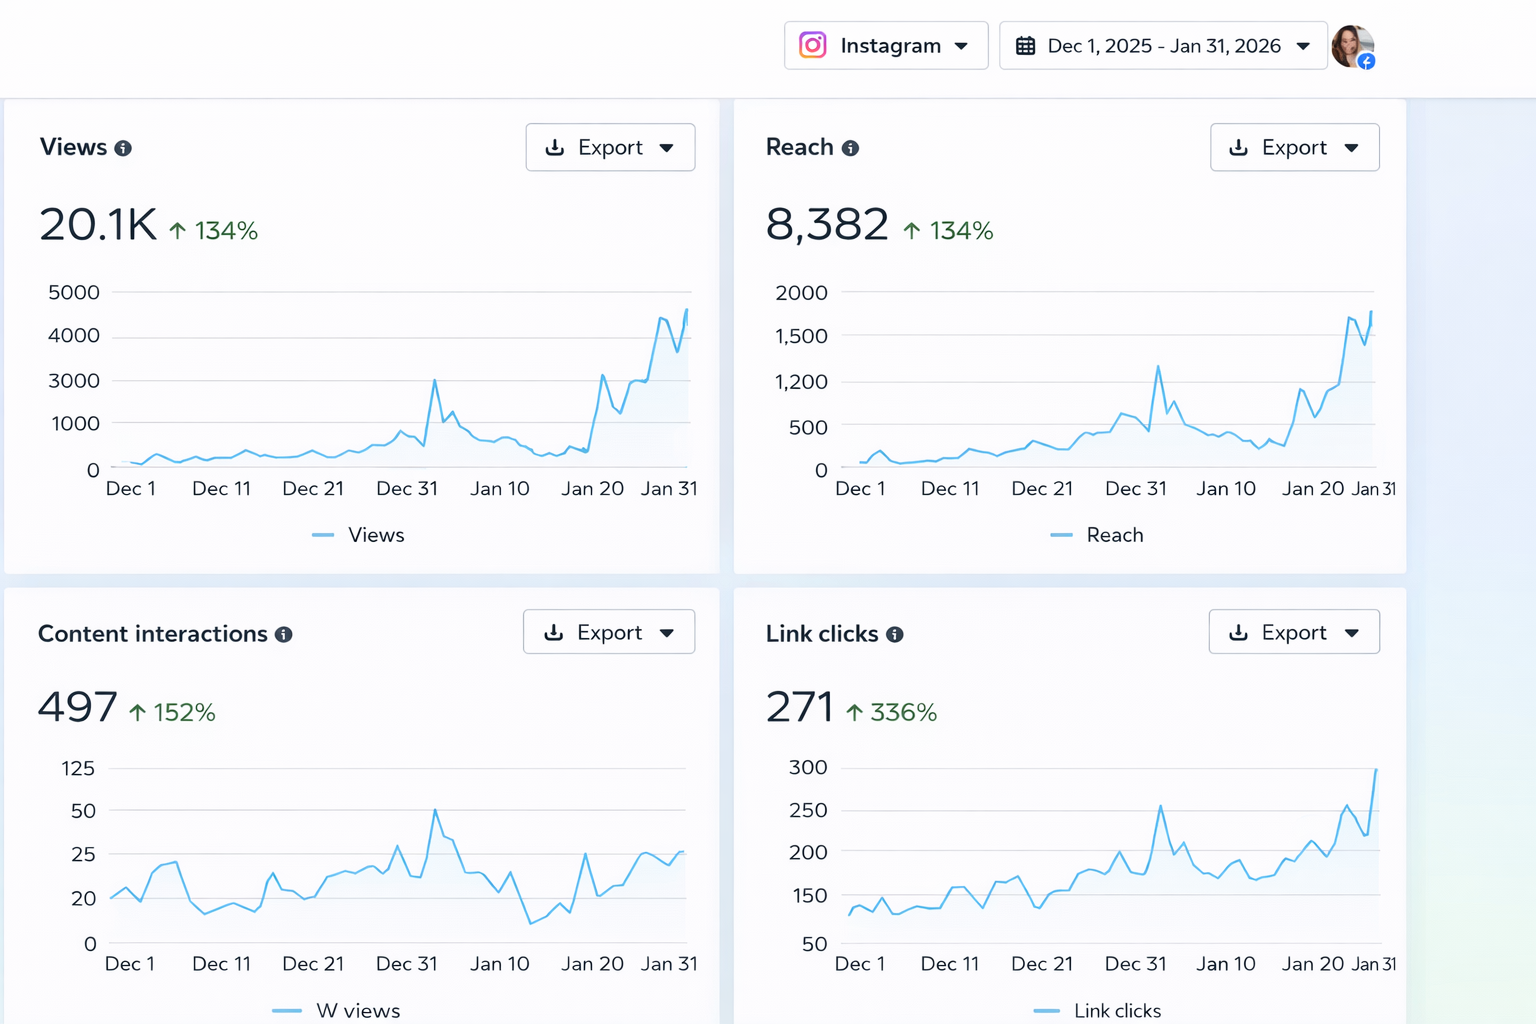Open the Instagram platform dropdown
This screenshot has width=1536, height=1024.
(961, 45)
